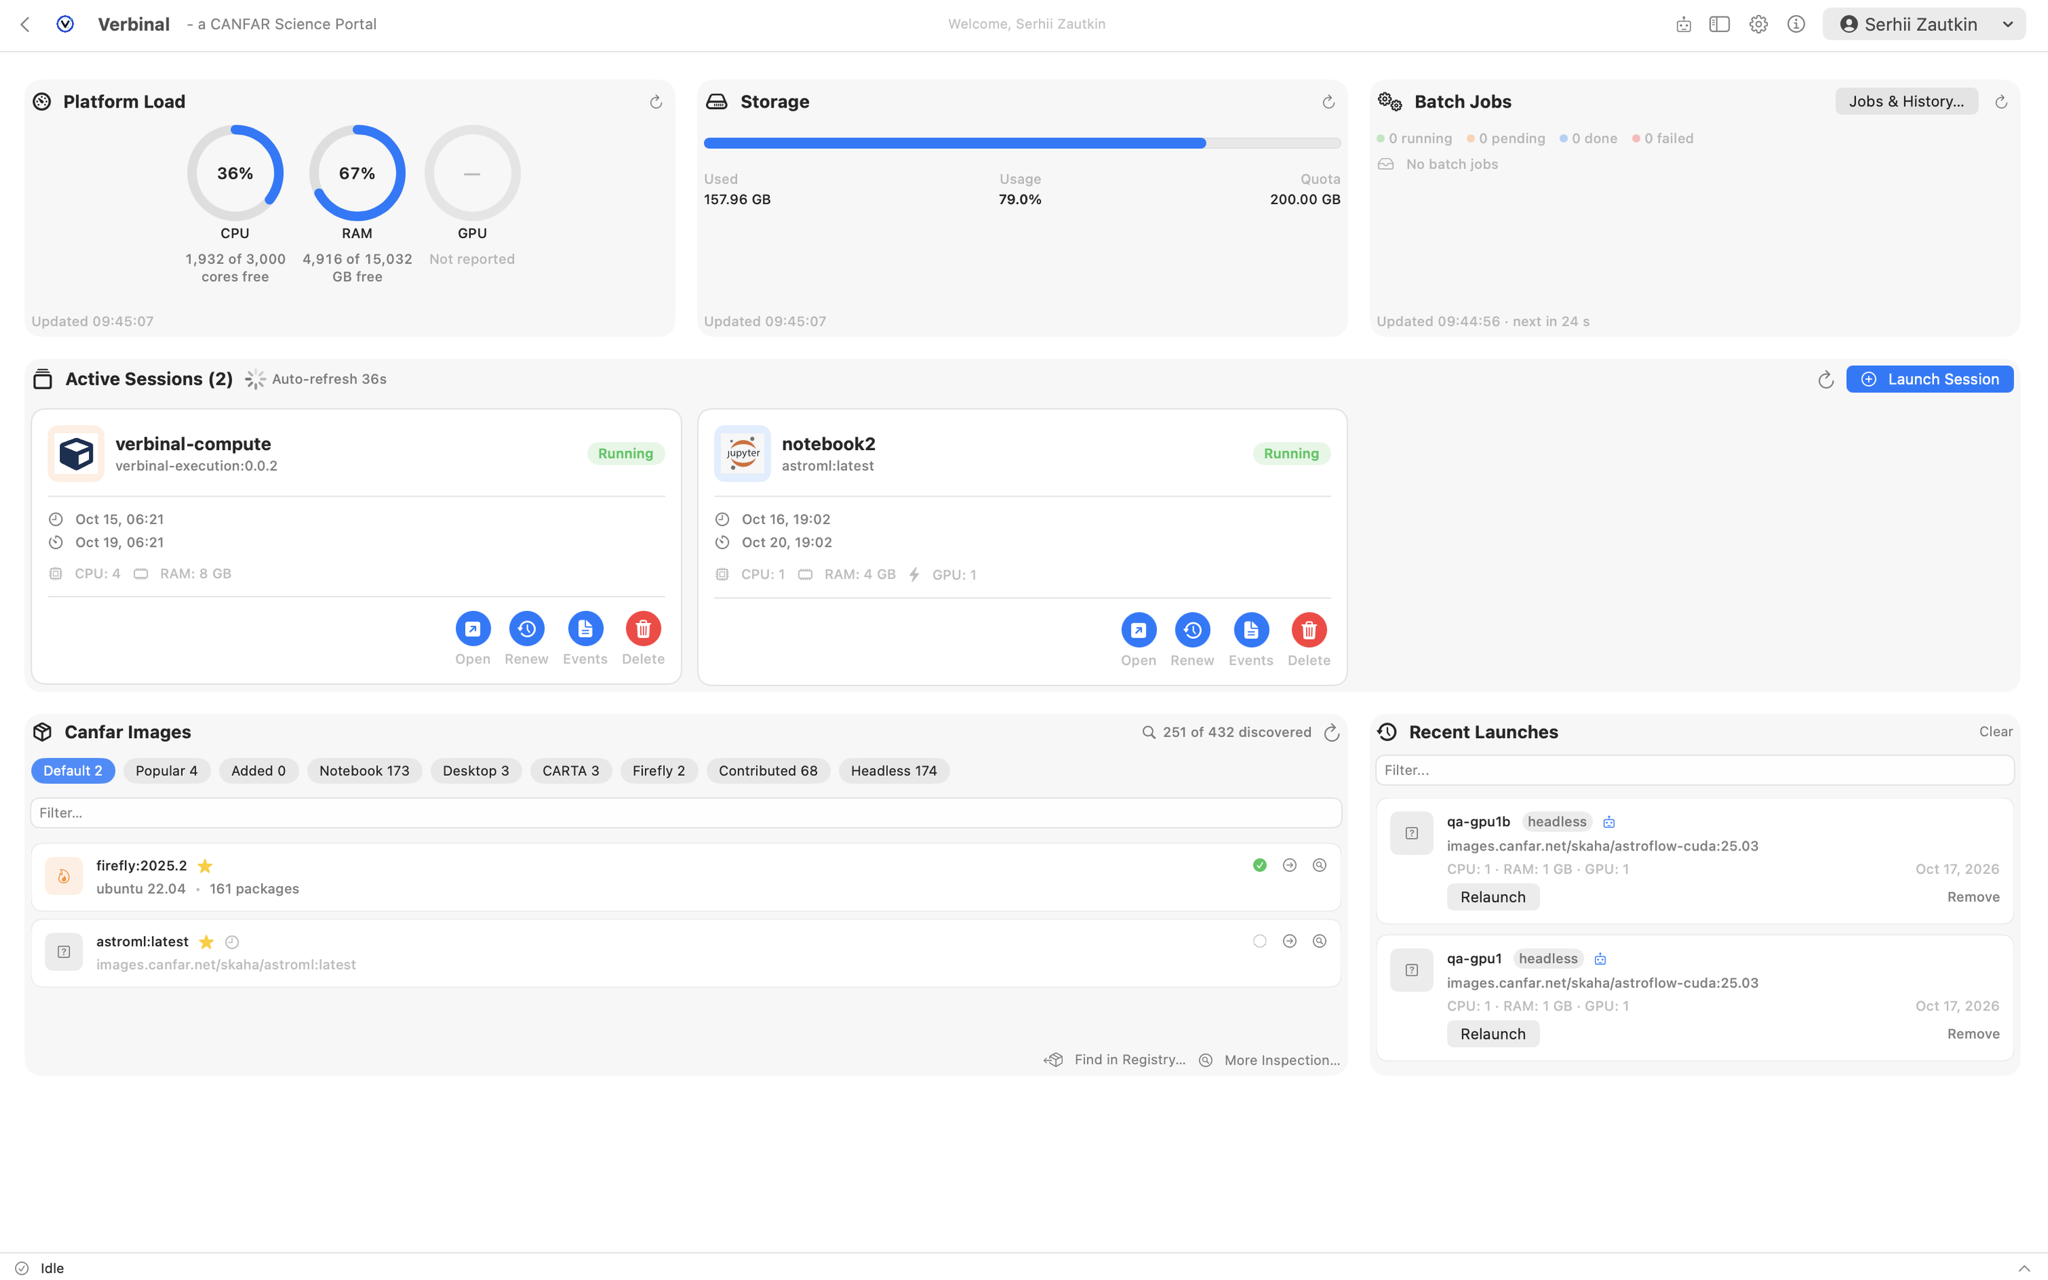
Task: Inspect the astroml:latest image
Action: click(x=1319, y=941)
